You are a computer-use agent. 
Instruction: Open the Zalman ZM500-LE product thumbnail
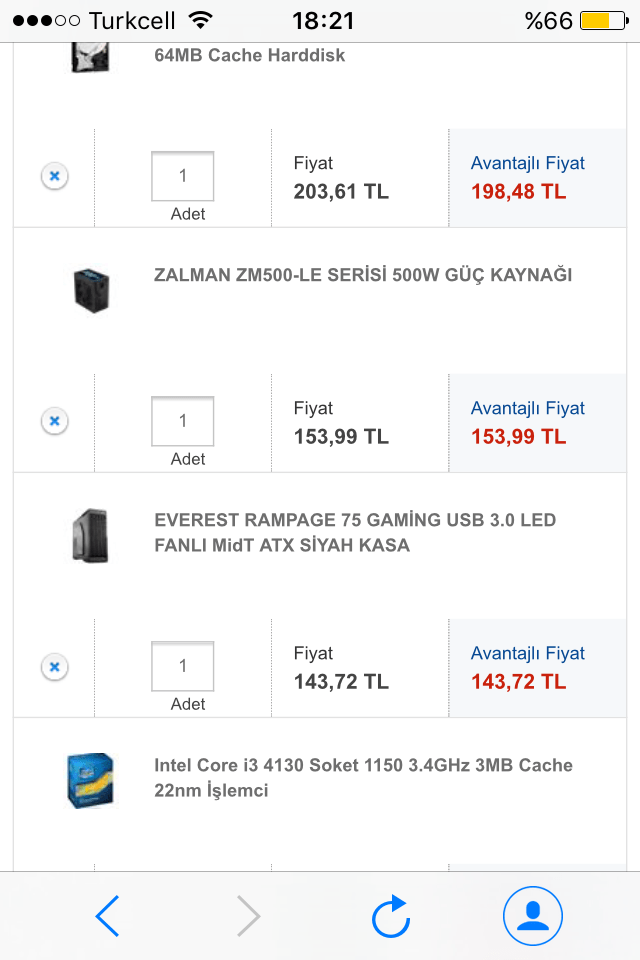(x=91, y=290)
